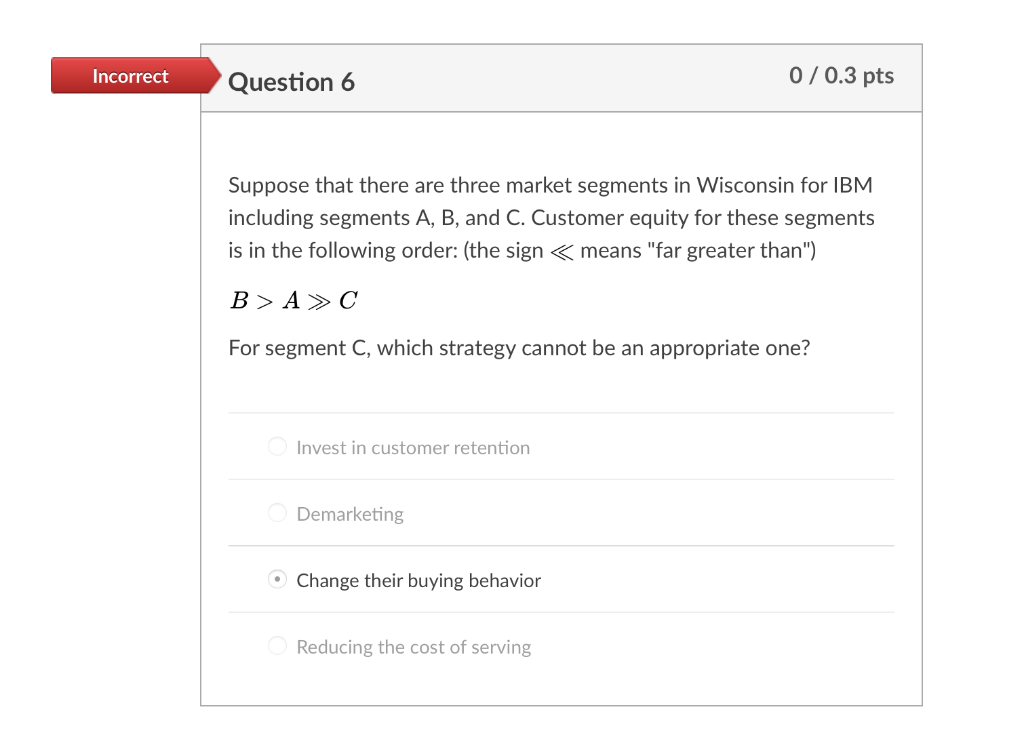Image resolution: width=1024 pixels, height=739 pixels.
Task: Click the letter B in the formula
Action: coord(238,300)
